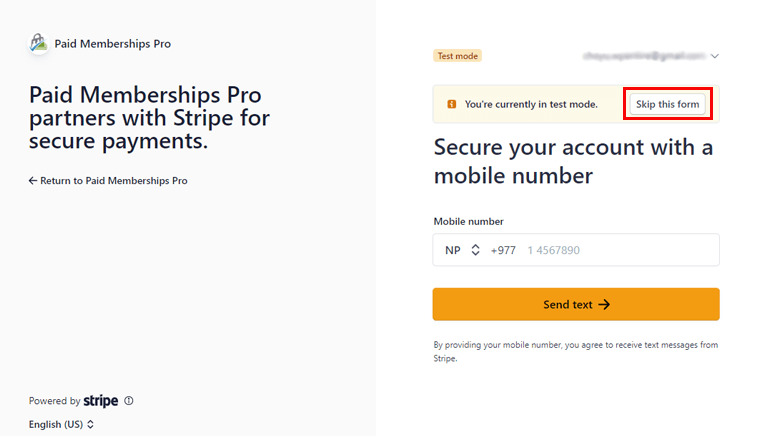This screenshot has height=436, width=760.
Task: Click the Paid Memberships Pro logo icon
Action: [38, 44]
